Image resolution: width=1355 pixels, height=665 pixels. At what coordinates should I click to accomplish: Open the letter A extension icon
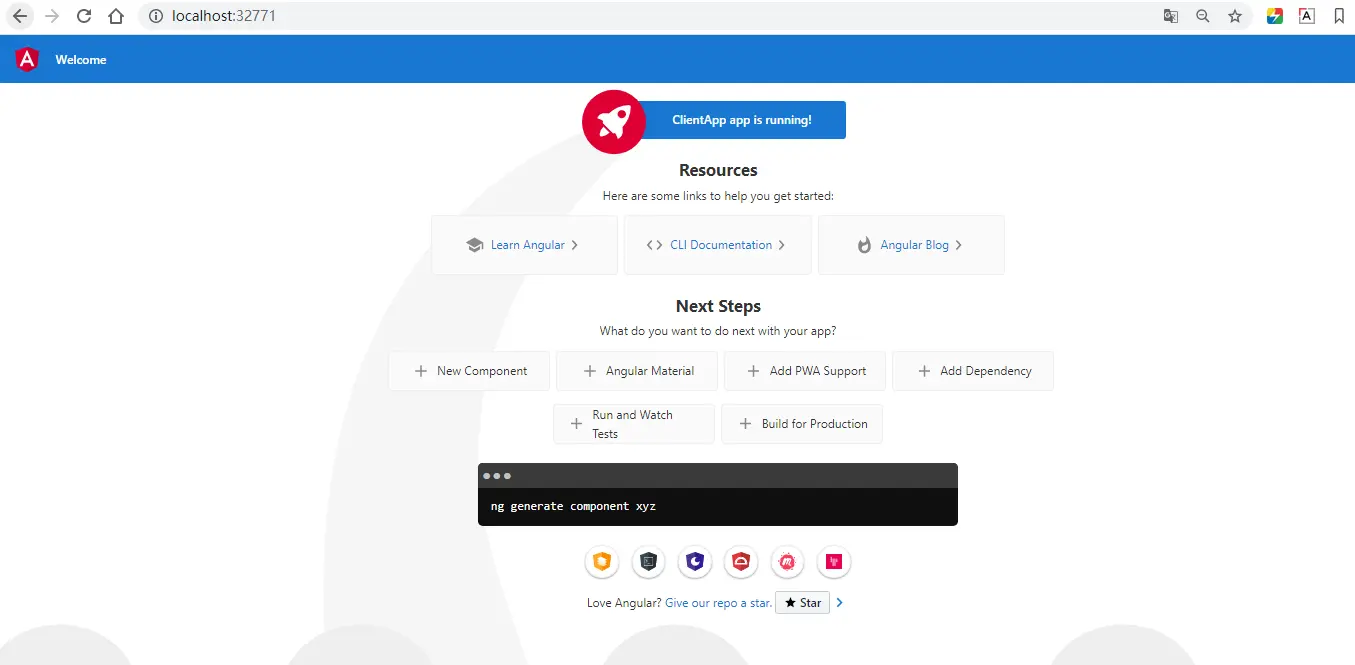1307,16
